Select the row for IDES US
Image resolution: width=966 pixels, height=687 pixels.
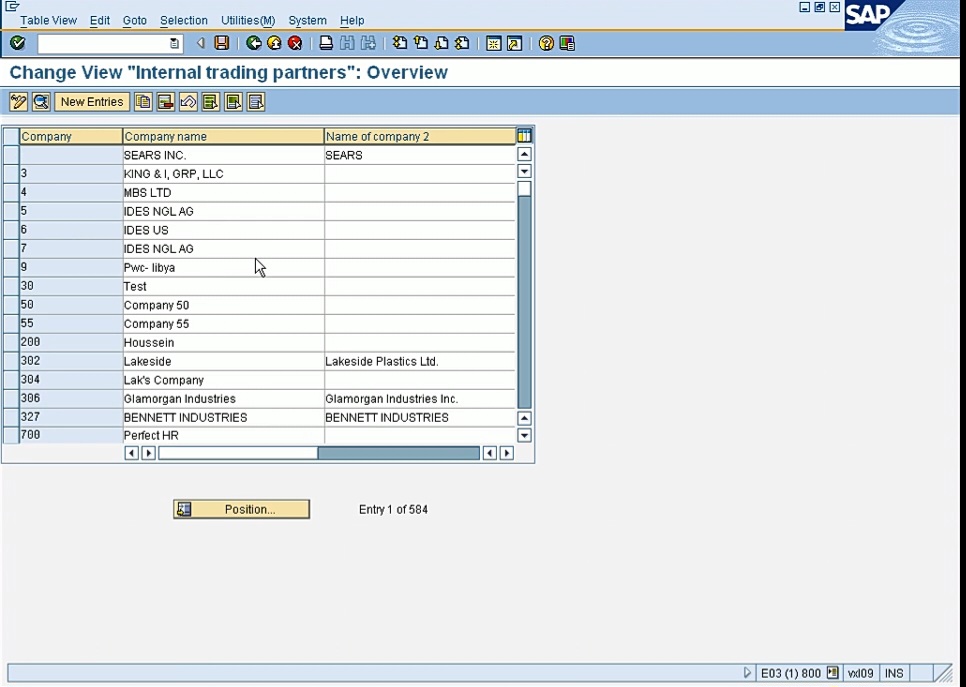tap(11, 230)
